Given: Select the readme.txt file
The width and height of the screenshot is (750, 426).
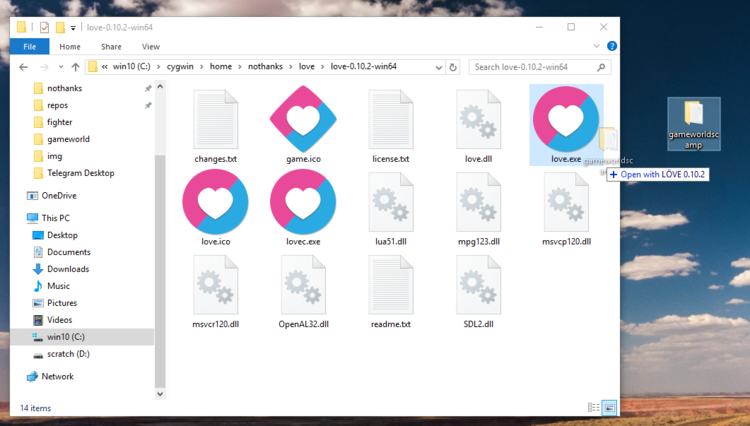Looking at the screenshot, I should pos(391,285).
